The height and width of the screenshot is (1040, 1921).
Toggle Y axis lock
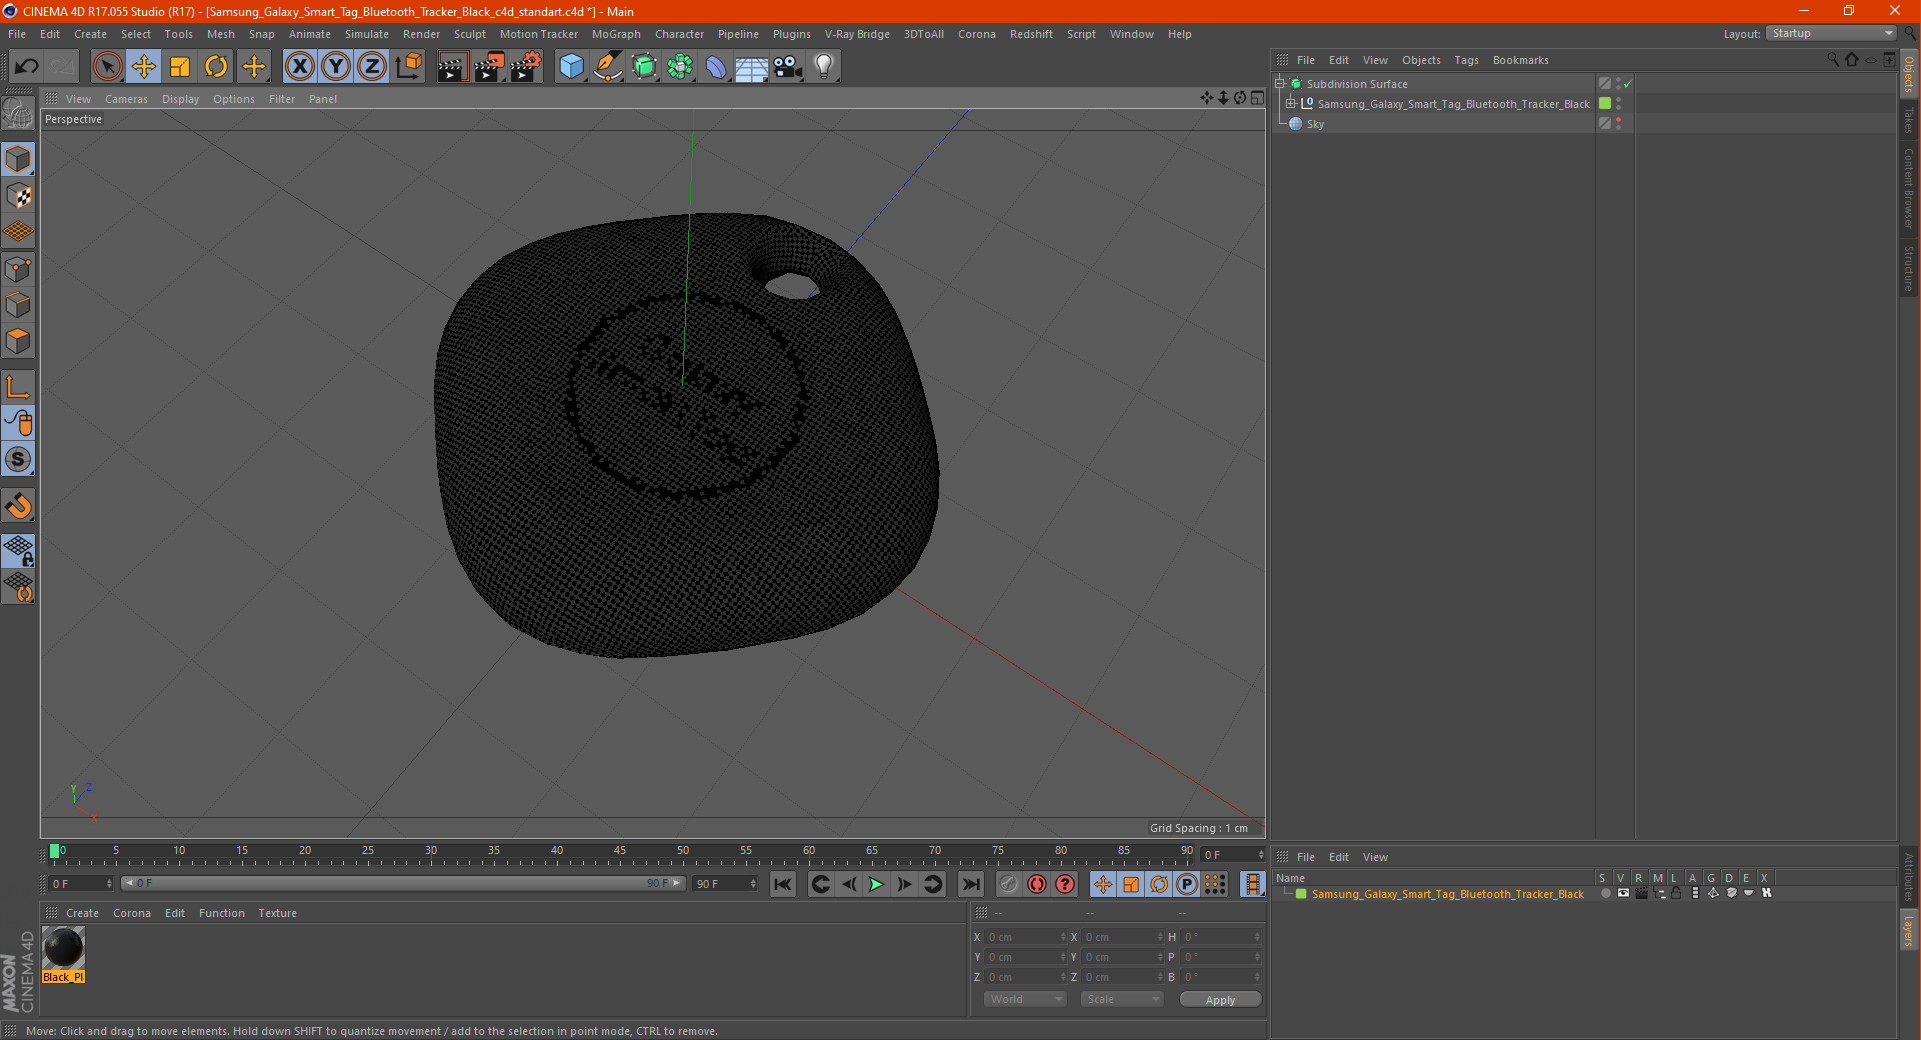tap(336, 67)
